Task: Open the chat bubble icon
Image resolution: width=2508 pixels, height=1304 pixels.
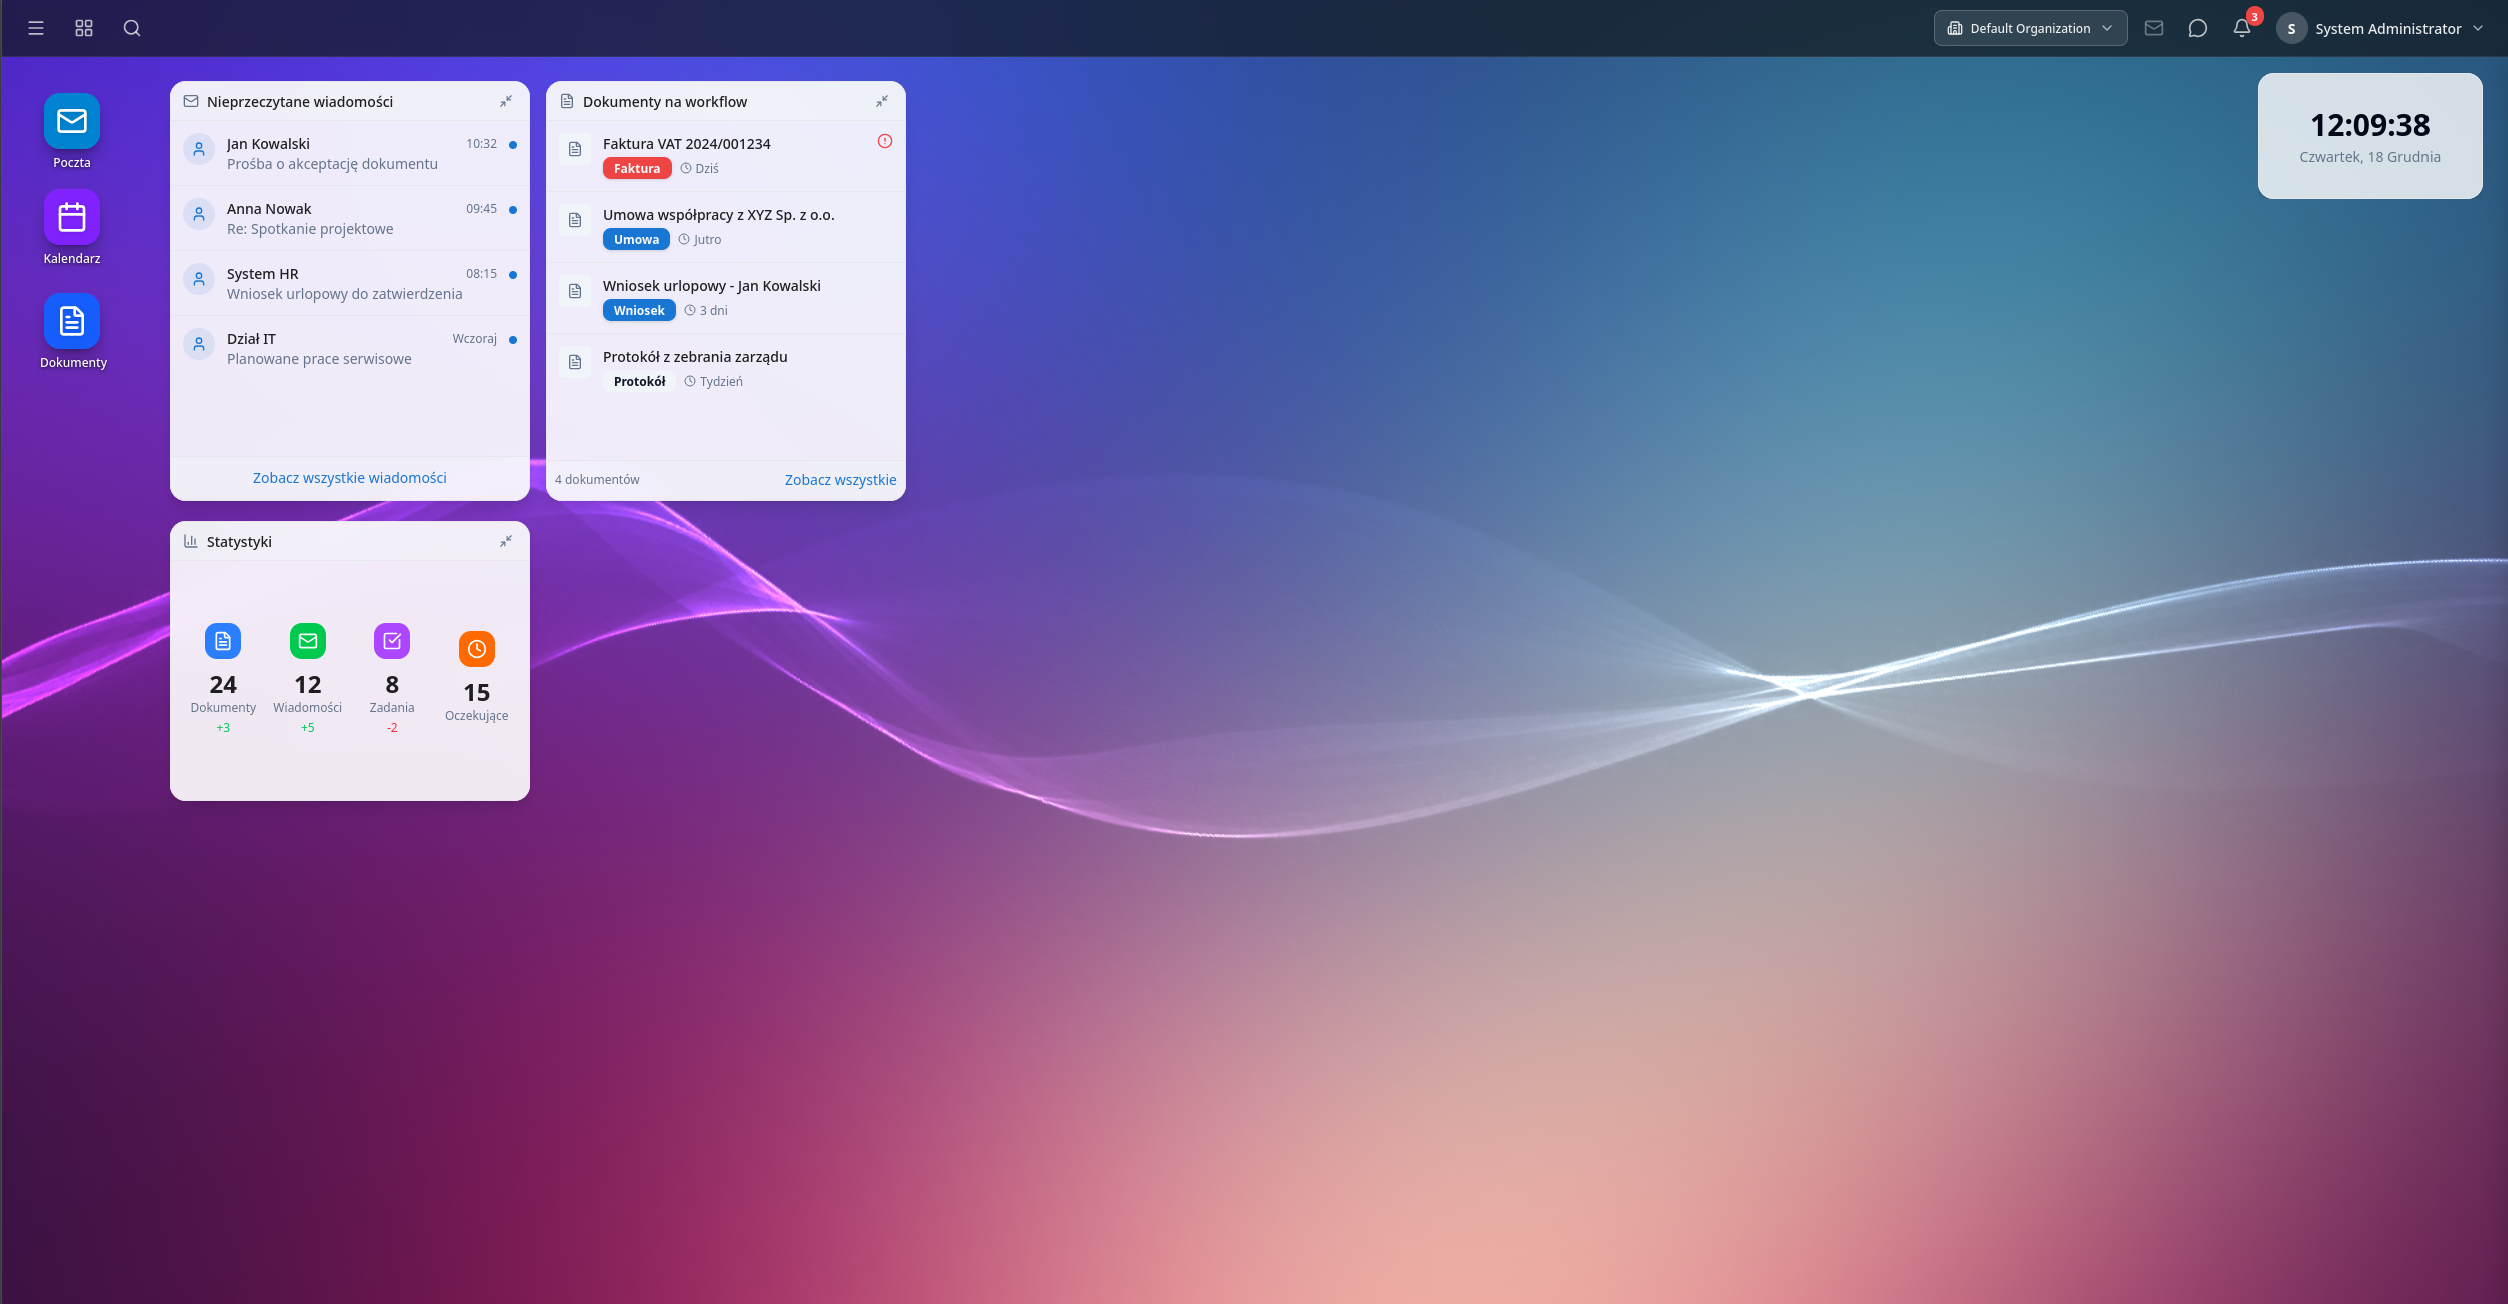Action: click(x=2197, y=28)
